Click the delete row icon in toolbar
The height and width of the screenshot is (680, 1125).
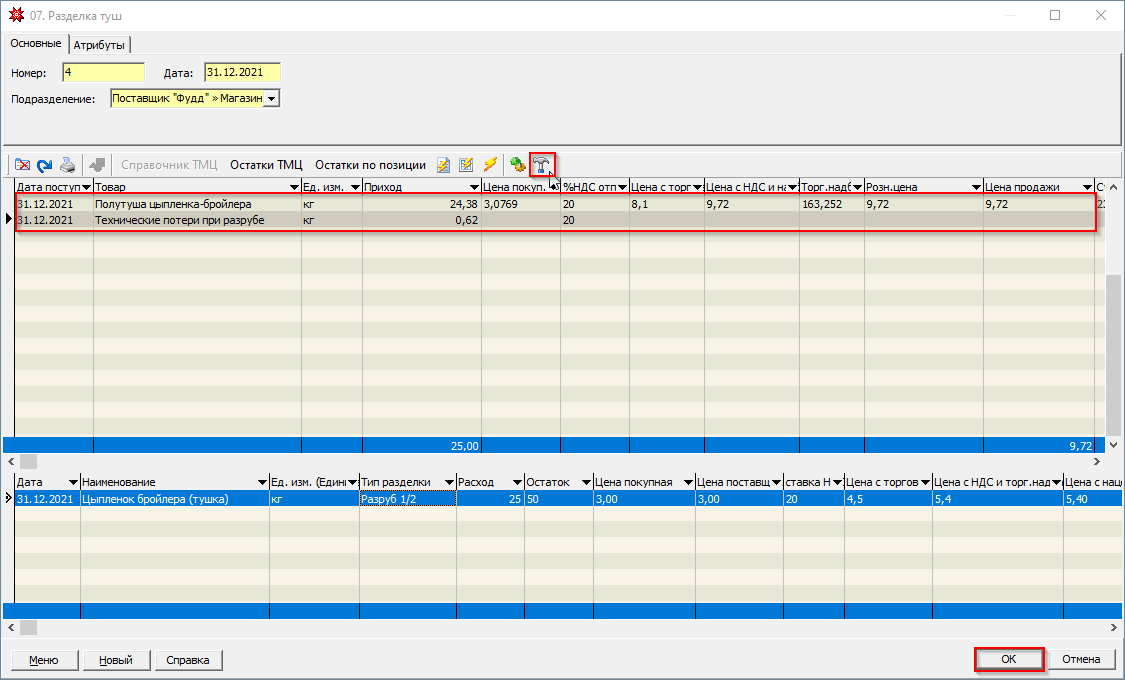click(x=22, y=165)
